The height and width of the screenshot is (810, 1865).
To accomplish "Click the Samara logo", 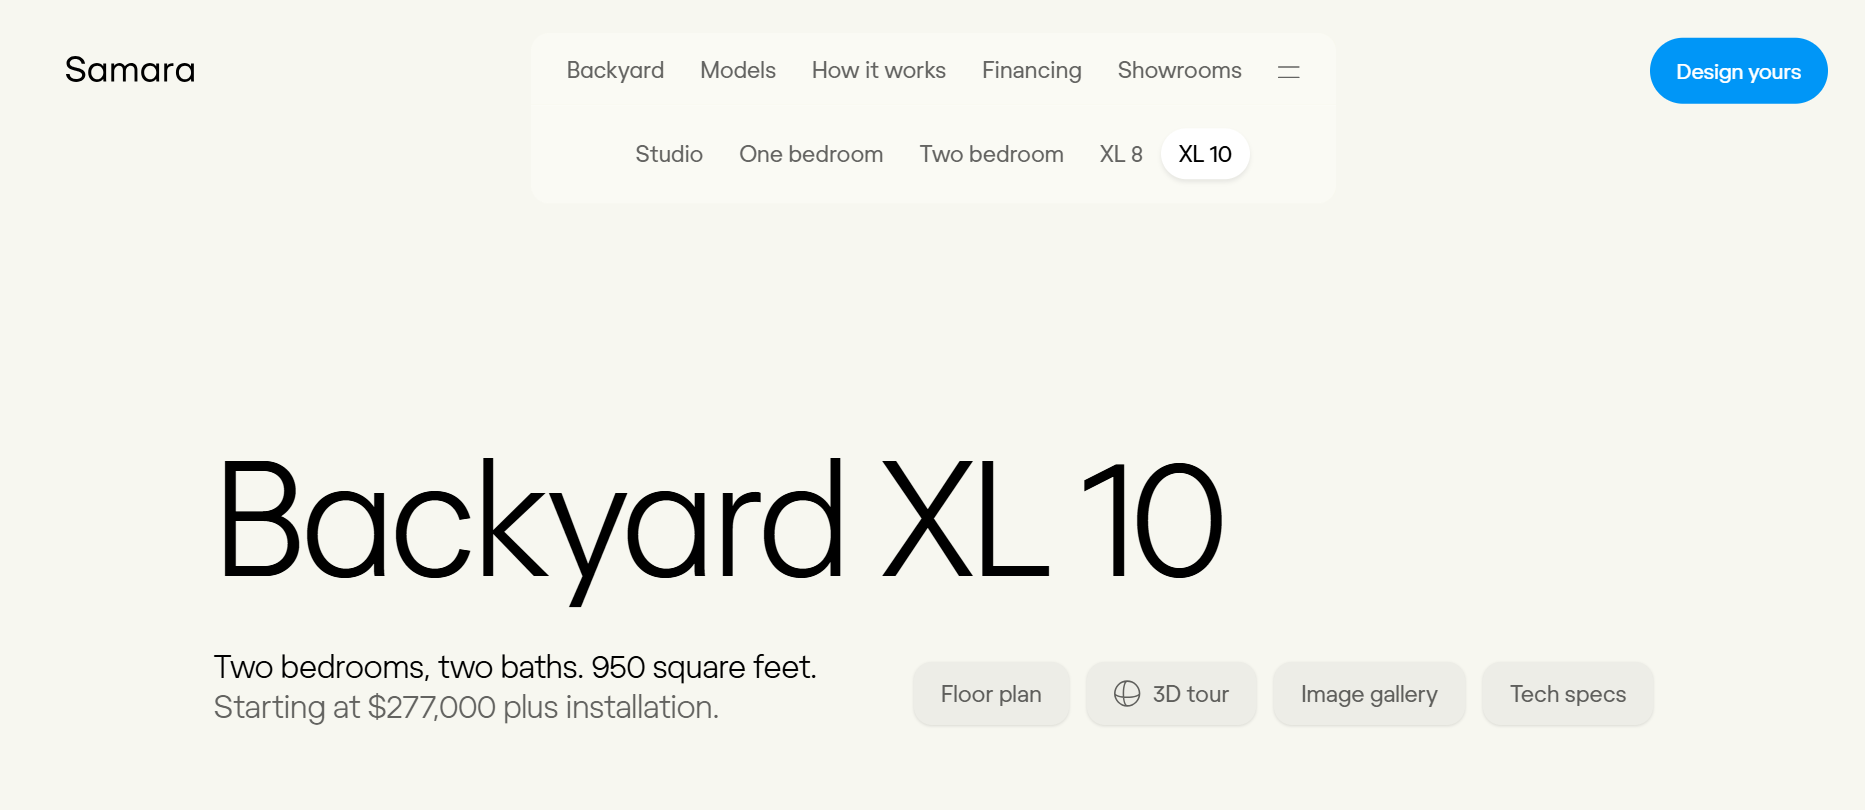I will pyautogui.click(x=130, y=70).
